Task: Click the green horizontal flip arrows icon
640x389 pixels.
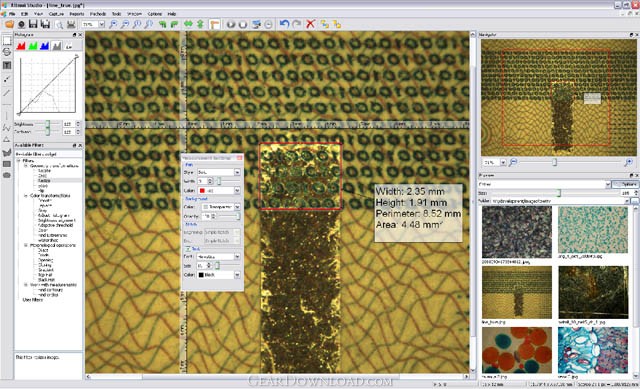Action: tap(188, 24)
